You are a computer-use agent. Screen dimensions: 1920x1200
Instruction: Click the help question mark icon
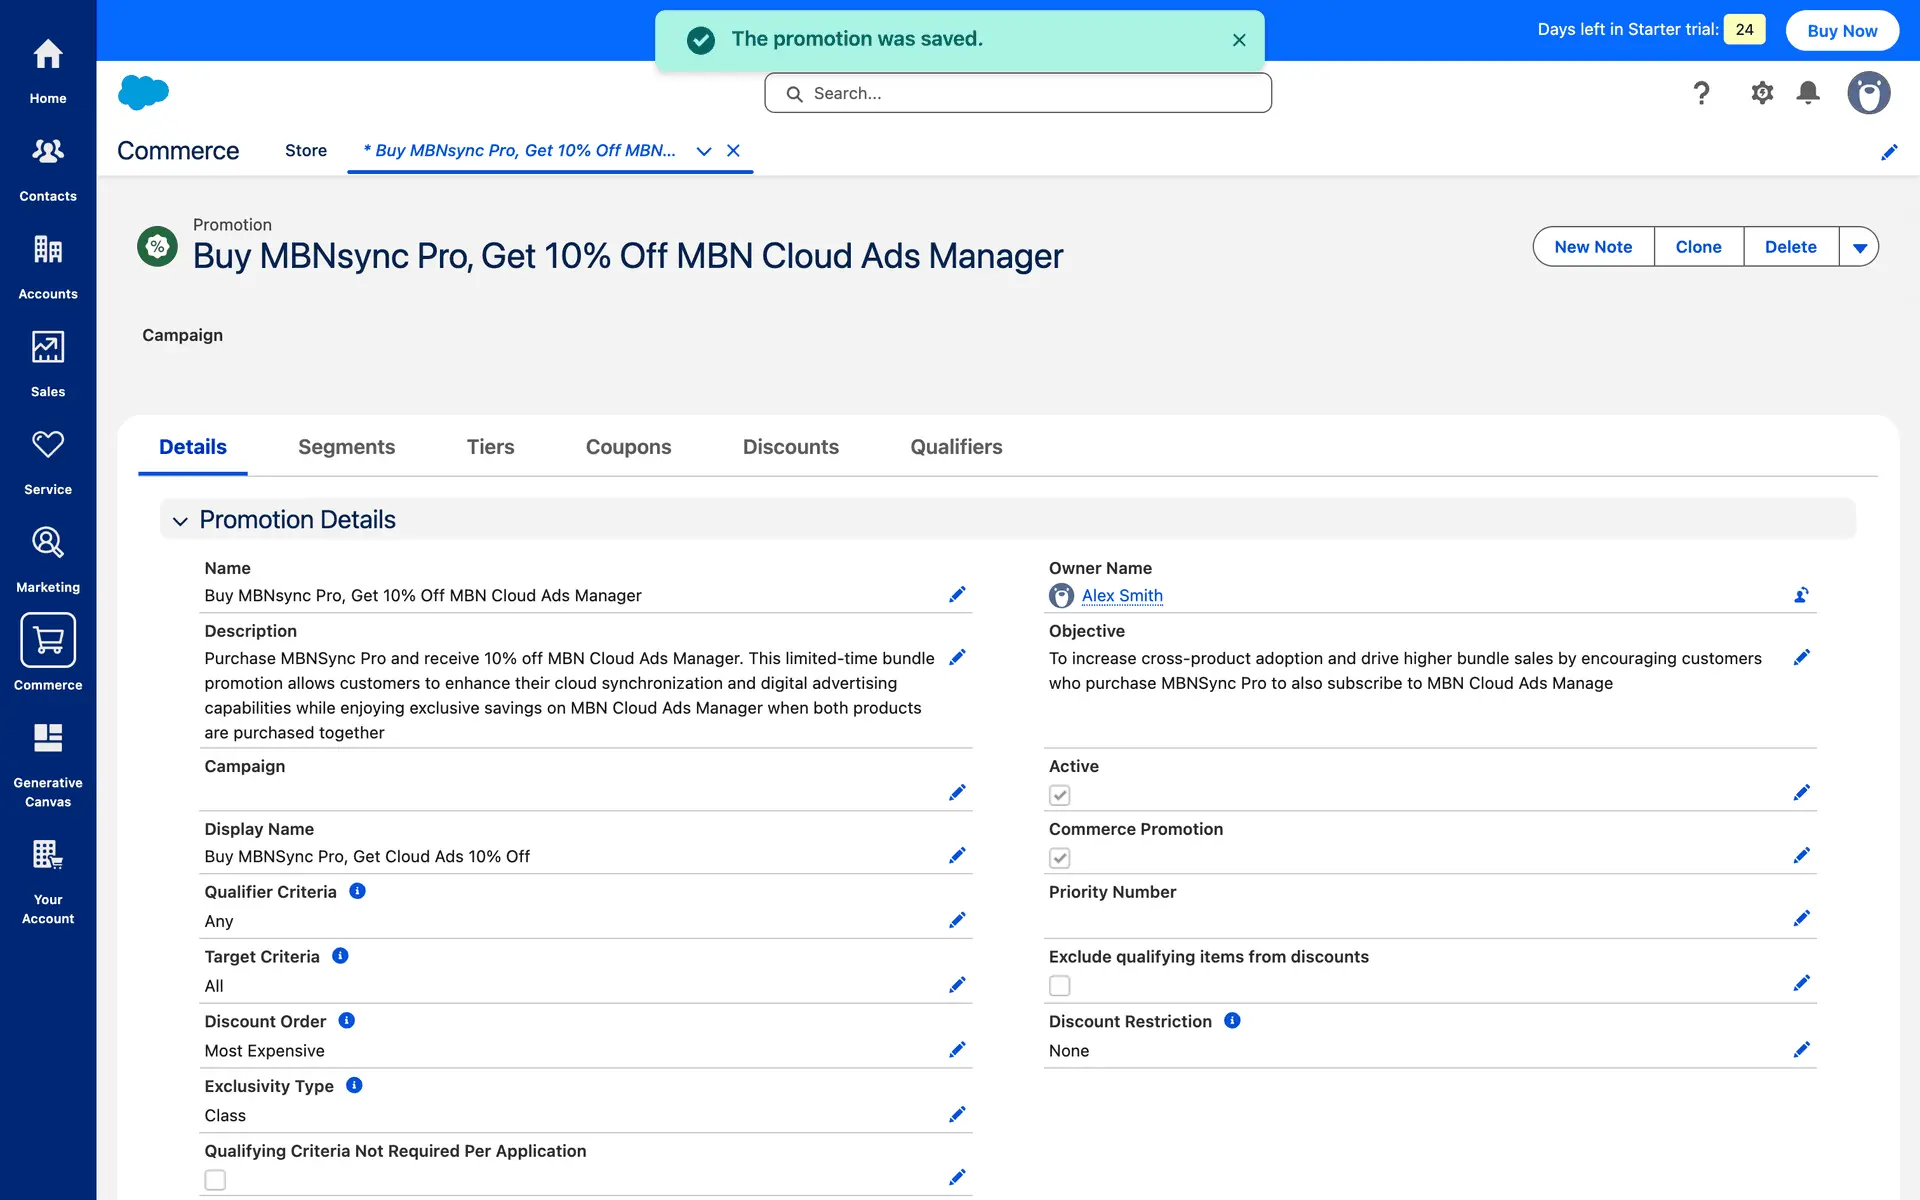pos(1701,93)
